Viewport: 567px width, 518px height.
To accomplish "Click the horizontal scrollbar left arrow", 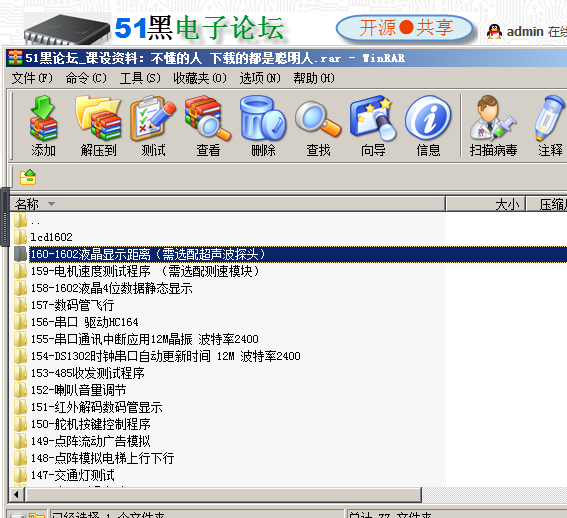I will tap(16, 494).
